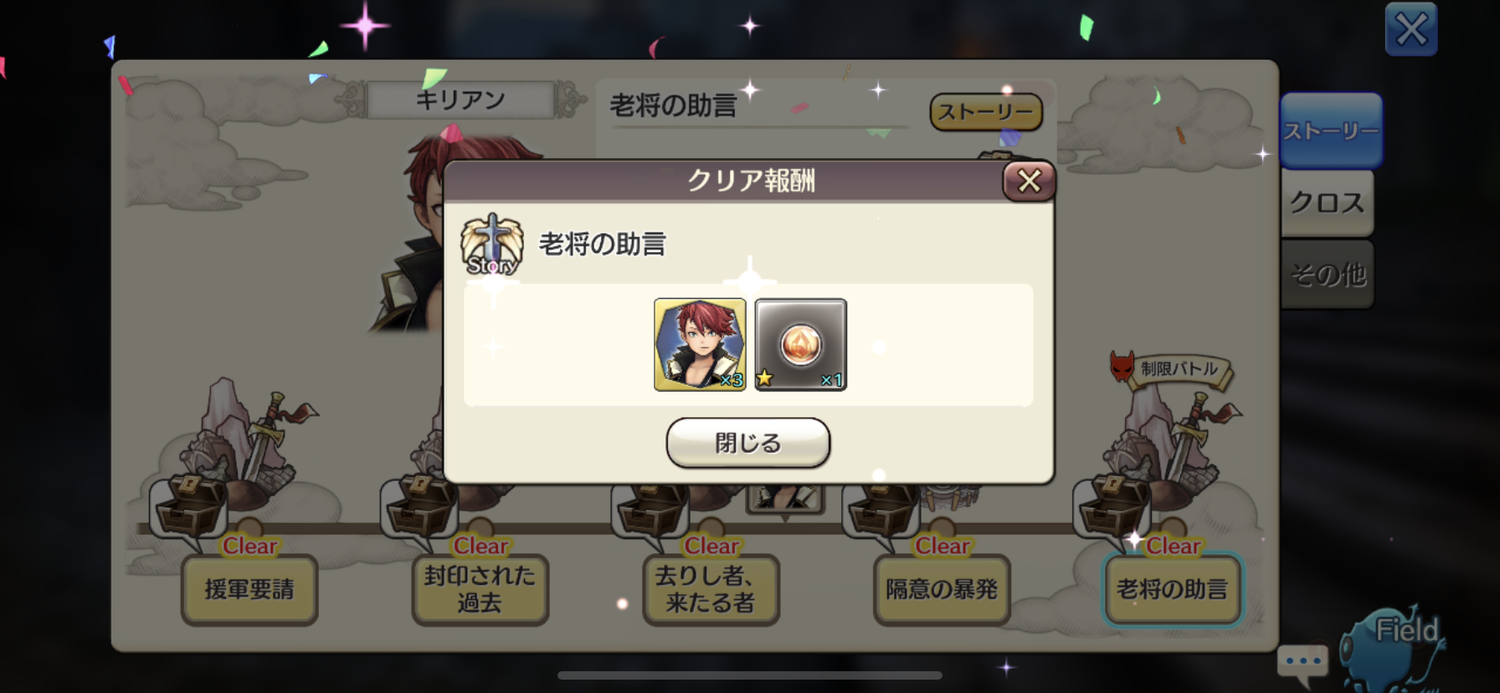Tap treasure chest above 隔意の暴発
Screen dimensions: 1500x693
click(x=882, y=506)
